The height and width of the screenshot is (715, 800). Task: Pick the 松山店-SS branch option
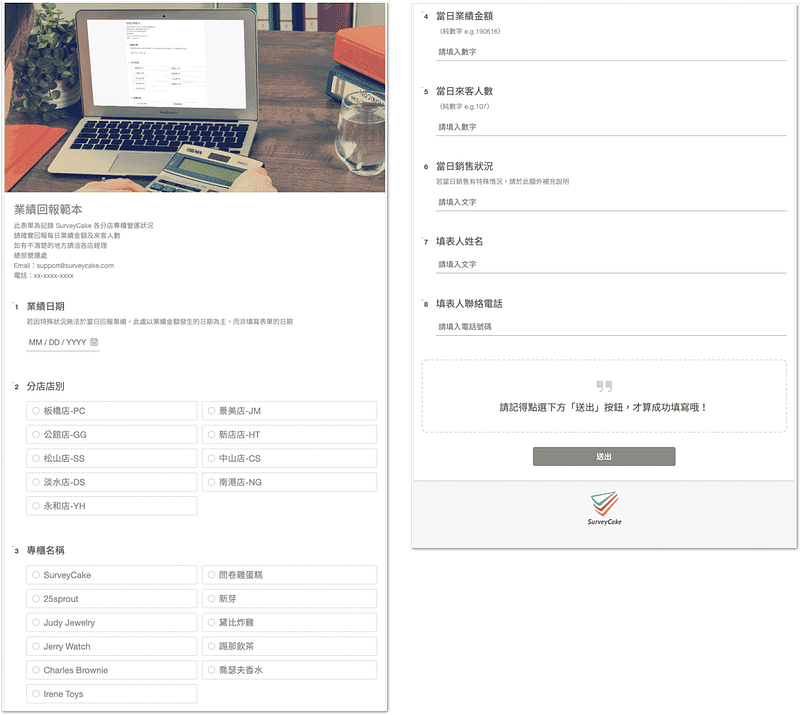pos(112,458)
